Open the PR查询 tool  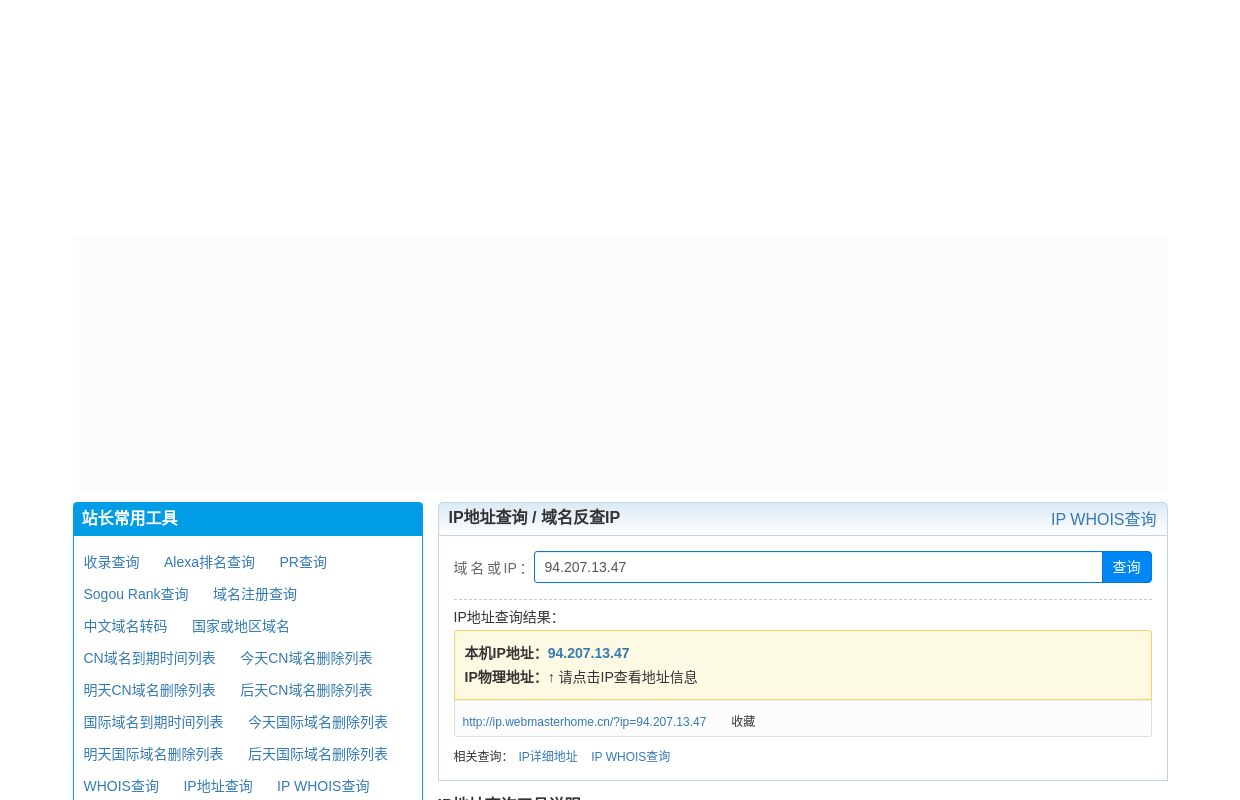click(302, 562)
